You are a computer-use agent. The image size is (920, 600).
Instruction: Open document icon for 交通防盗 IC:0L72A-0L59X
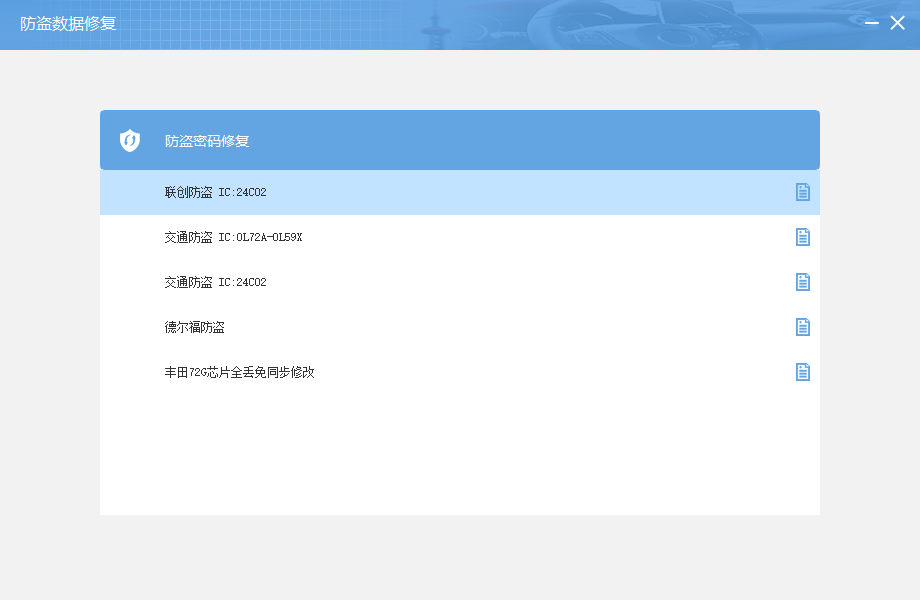coord(803,237)
